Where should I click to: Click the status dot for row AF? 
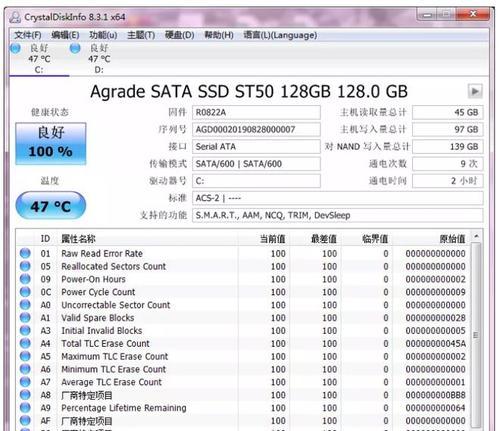tap(25, 420)
